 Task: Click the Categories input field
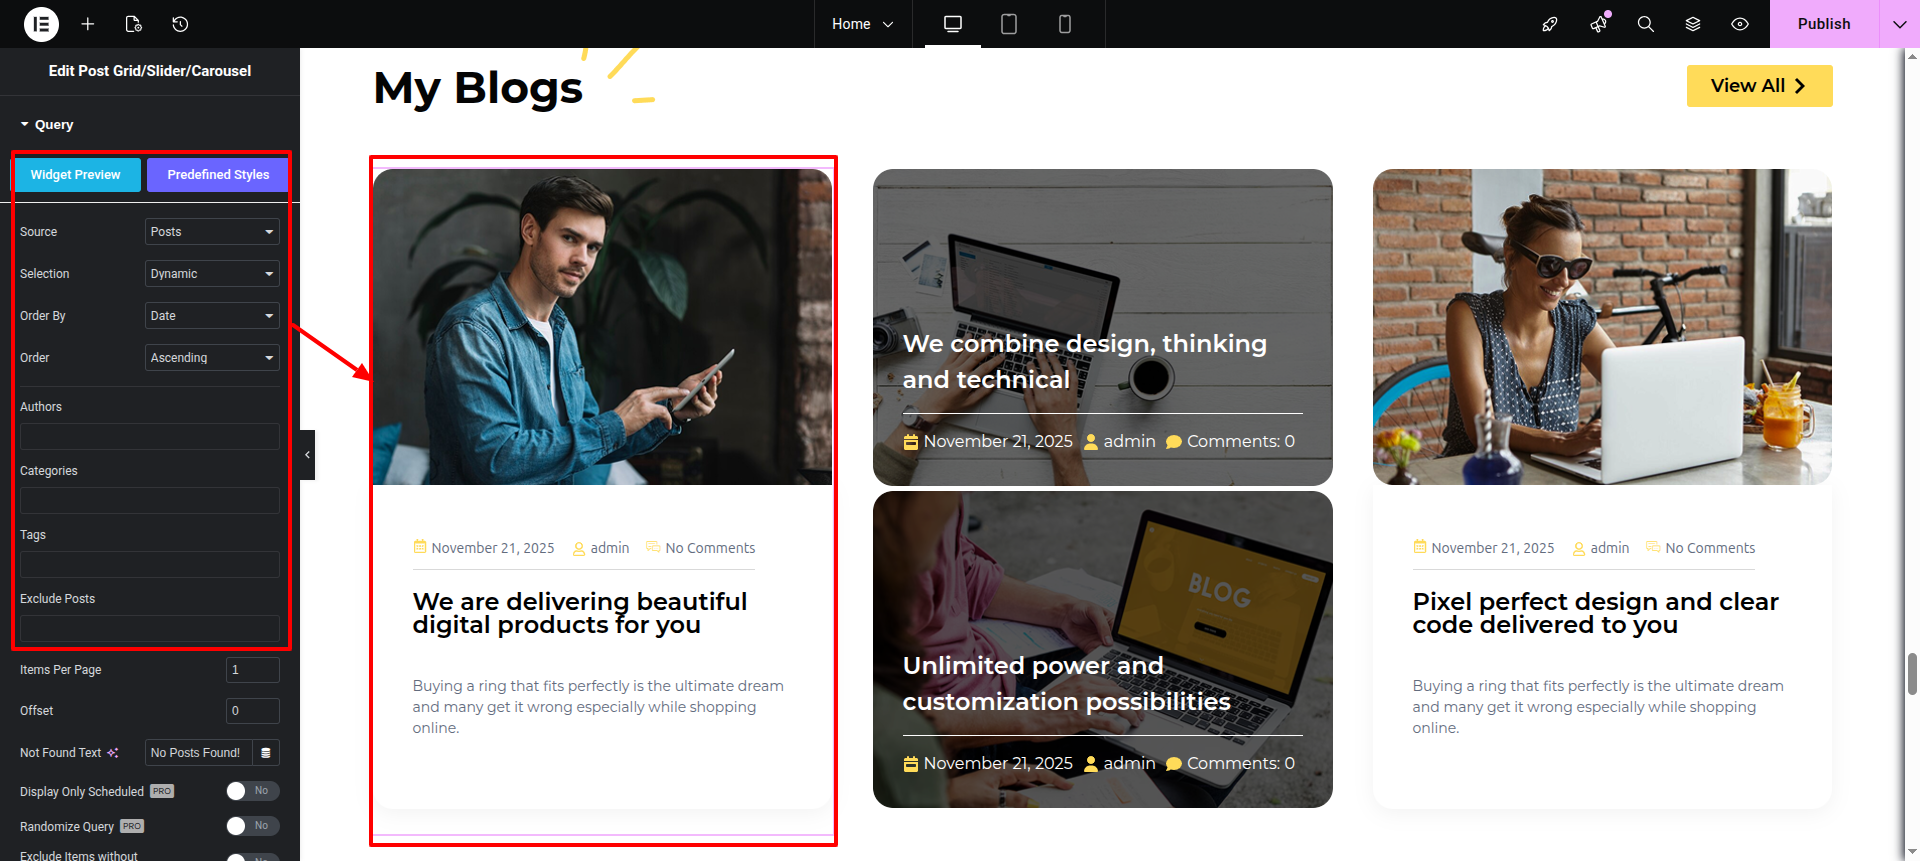[150, 501]
